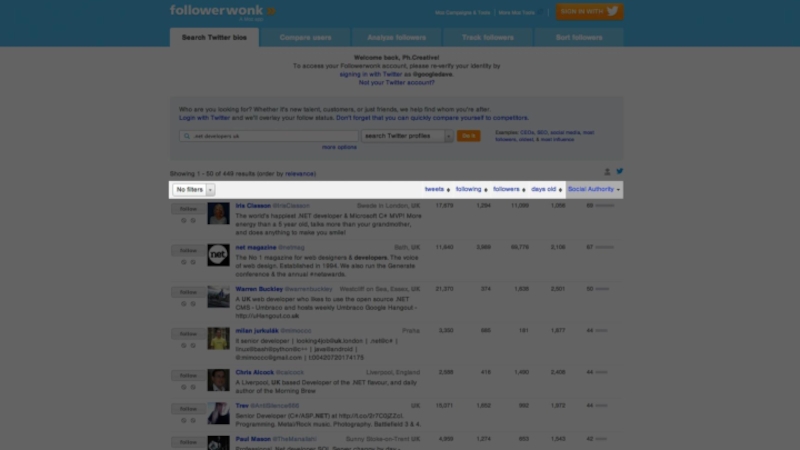This screenshot has height=450, width=800.
Task: Open the search Twitter profiles dropdown
Action: pos(407,136)
